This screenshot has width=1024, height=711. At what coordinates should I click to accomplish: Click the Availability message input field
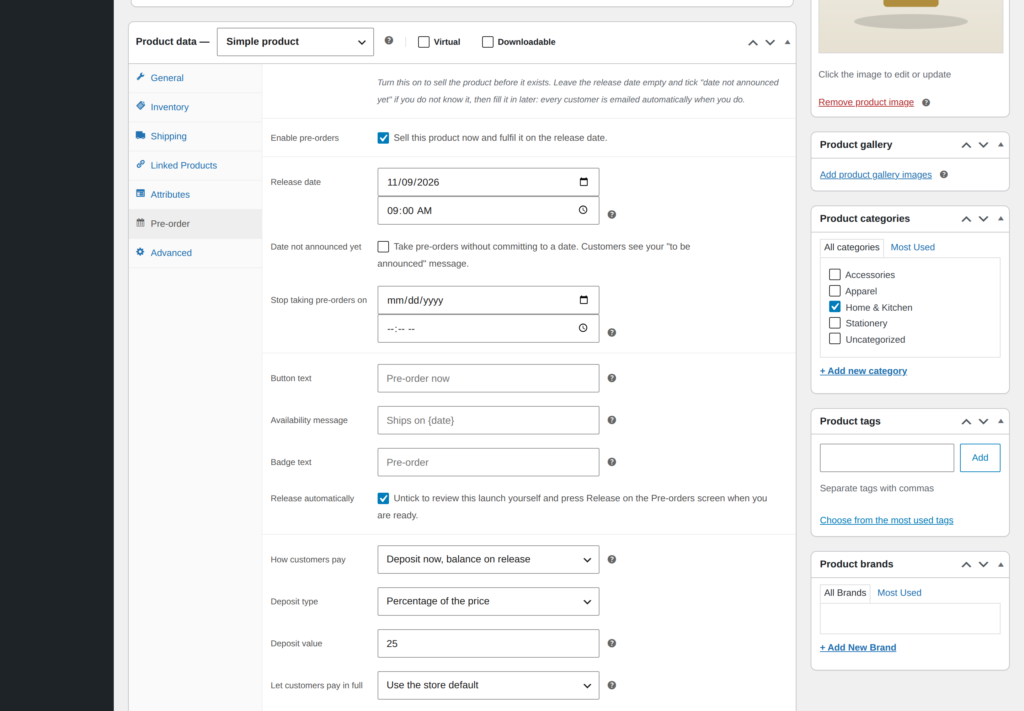[488, 420]
